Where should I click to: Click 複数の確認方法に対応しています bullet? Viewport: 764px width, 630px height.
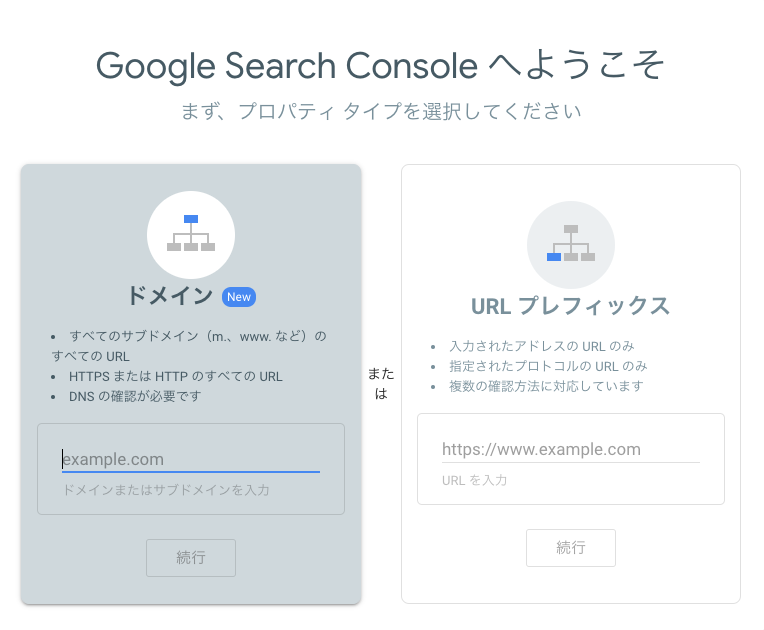[546, 386]
